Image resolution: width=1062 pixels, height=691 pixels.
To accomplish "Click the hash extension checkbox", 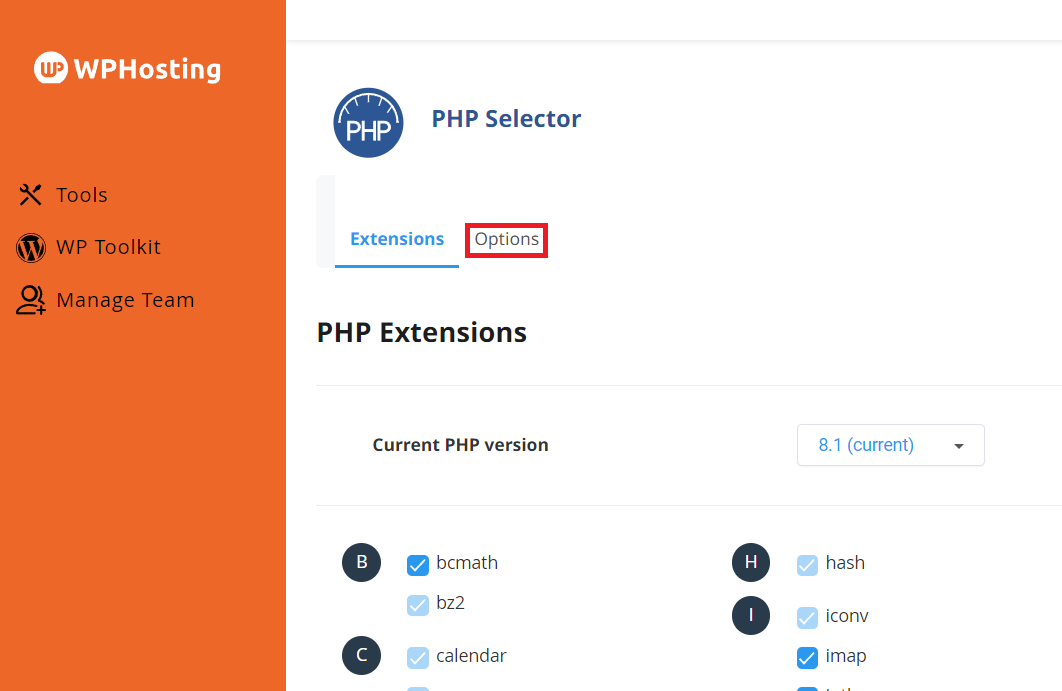I will tap(807, 565).
